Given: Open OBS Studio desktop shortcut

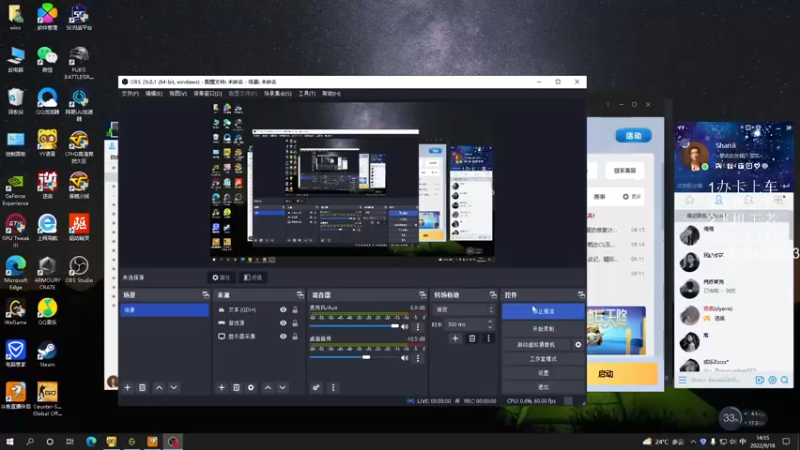Looking at the screenshot, I should point(79,270).
